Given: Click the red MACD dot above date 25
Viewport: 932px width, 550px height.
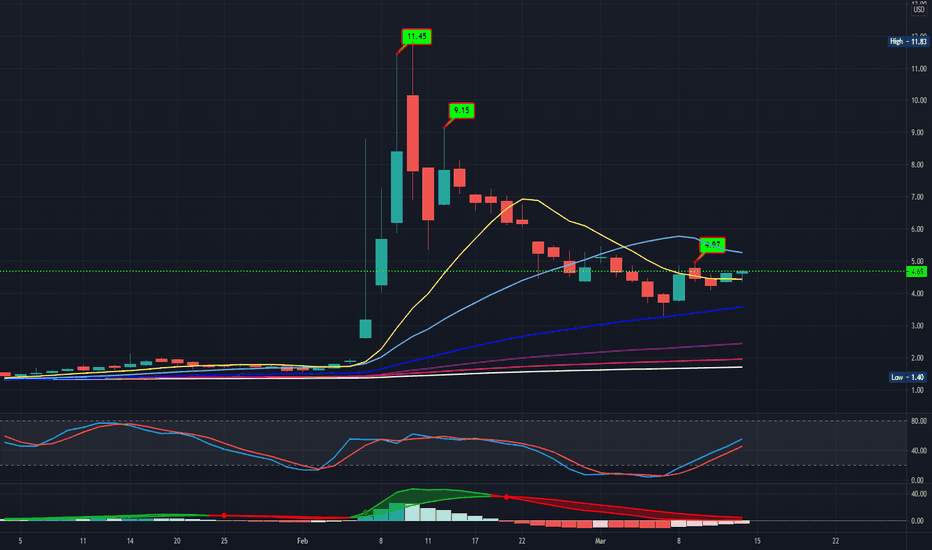Looking at the screenshot, I should click(x=224, y=516).
